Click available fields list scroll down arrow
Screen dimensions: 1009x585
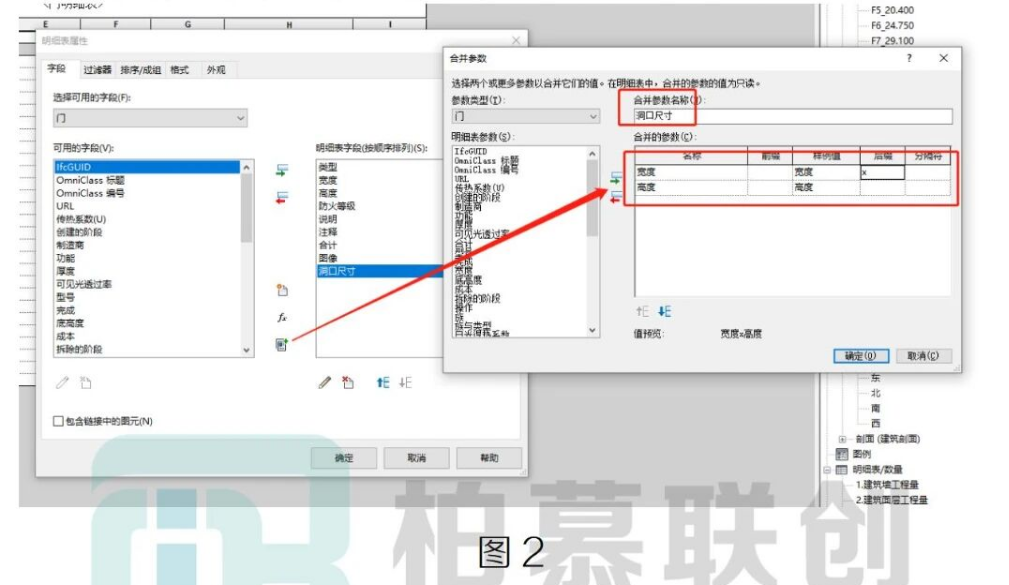(246, 350)
